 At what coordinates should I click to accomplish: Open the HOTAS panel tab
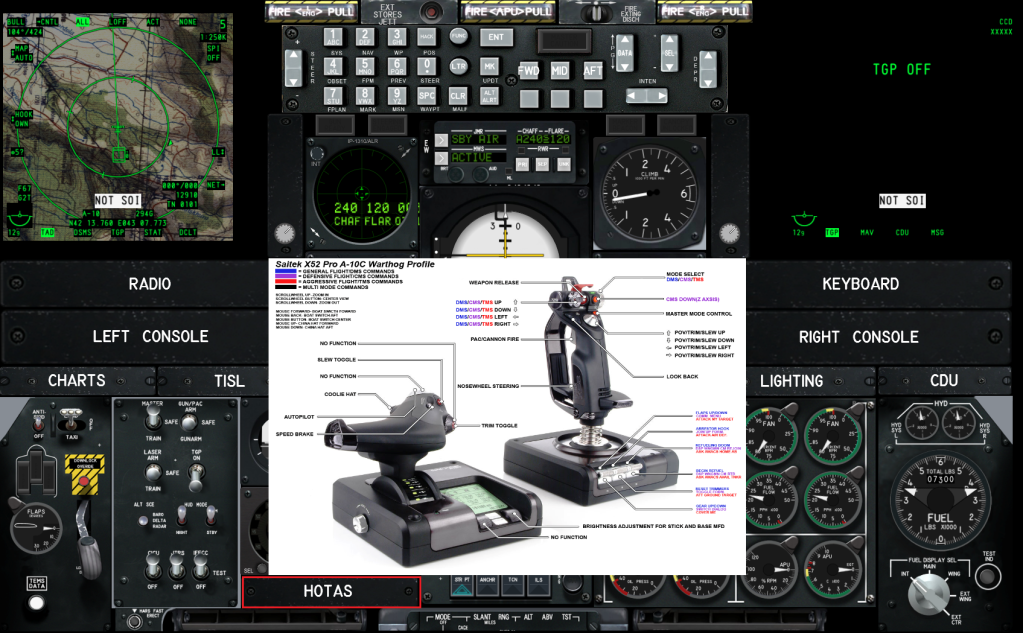(329, 591)
